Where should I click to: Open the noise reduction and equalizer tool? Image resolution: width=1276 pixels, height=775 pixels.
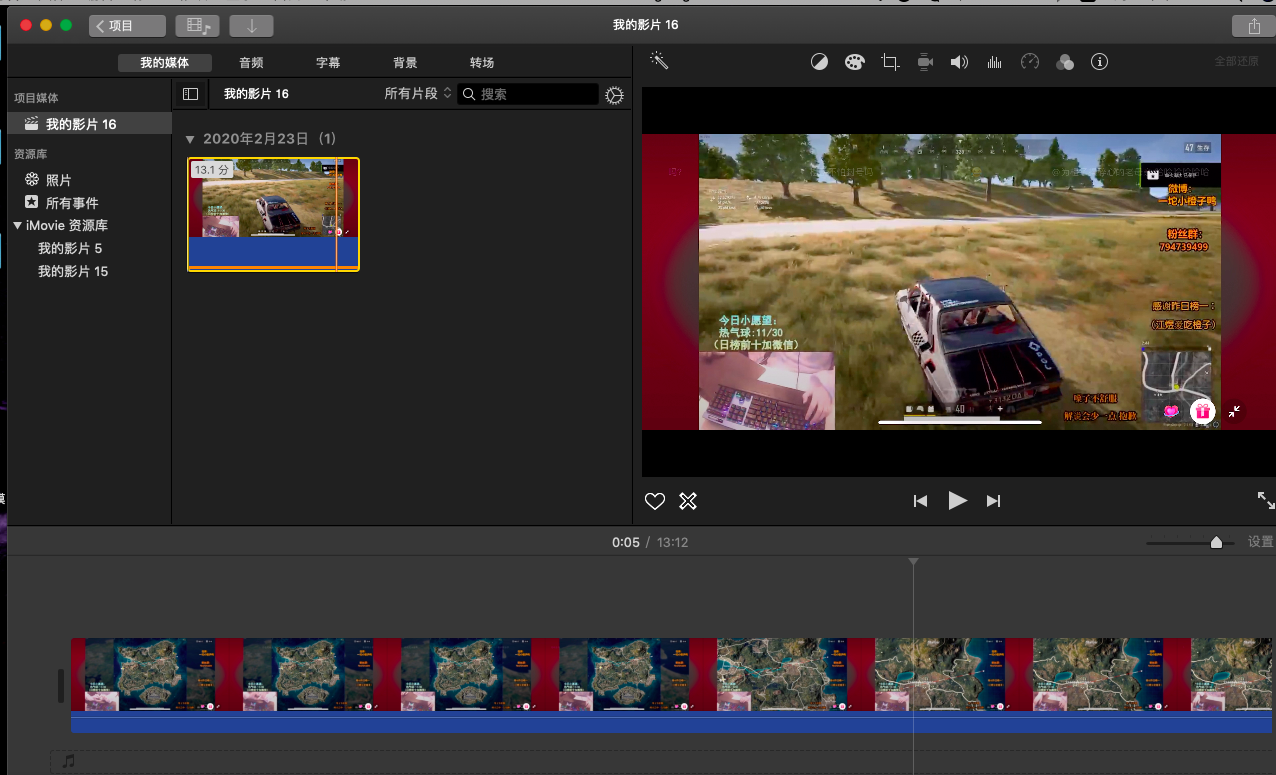tap(994, 62)
